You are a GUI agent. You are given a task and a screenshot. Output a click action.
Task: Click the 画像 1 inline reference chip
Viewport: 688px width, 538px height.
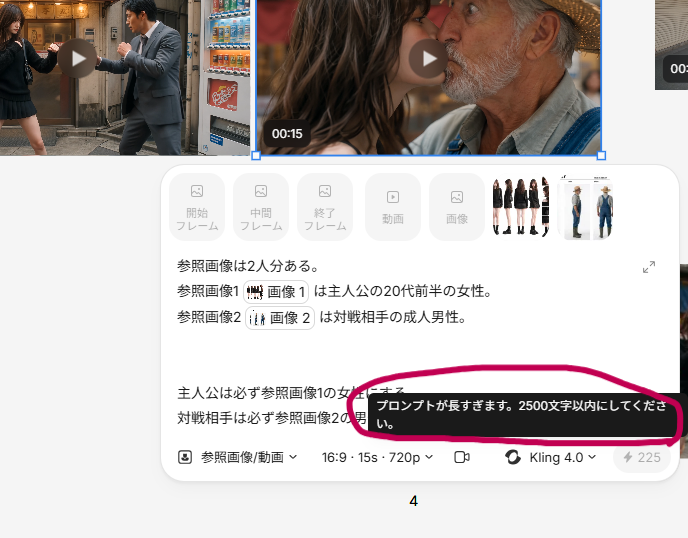276,292
